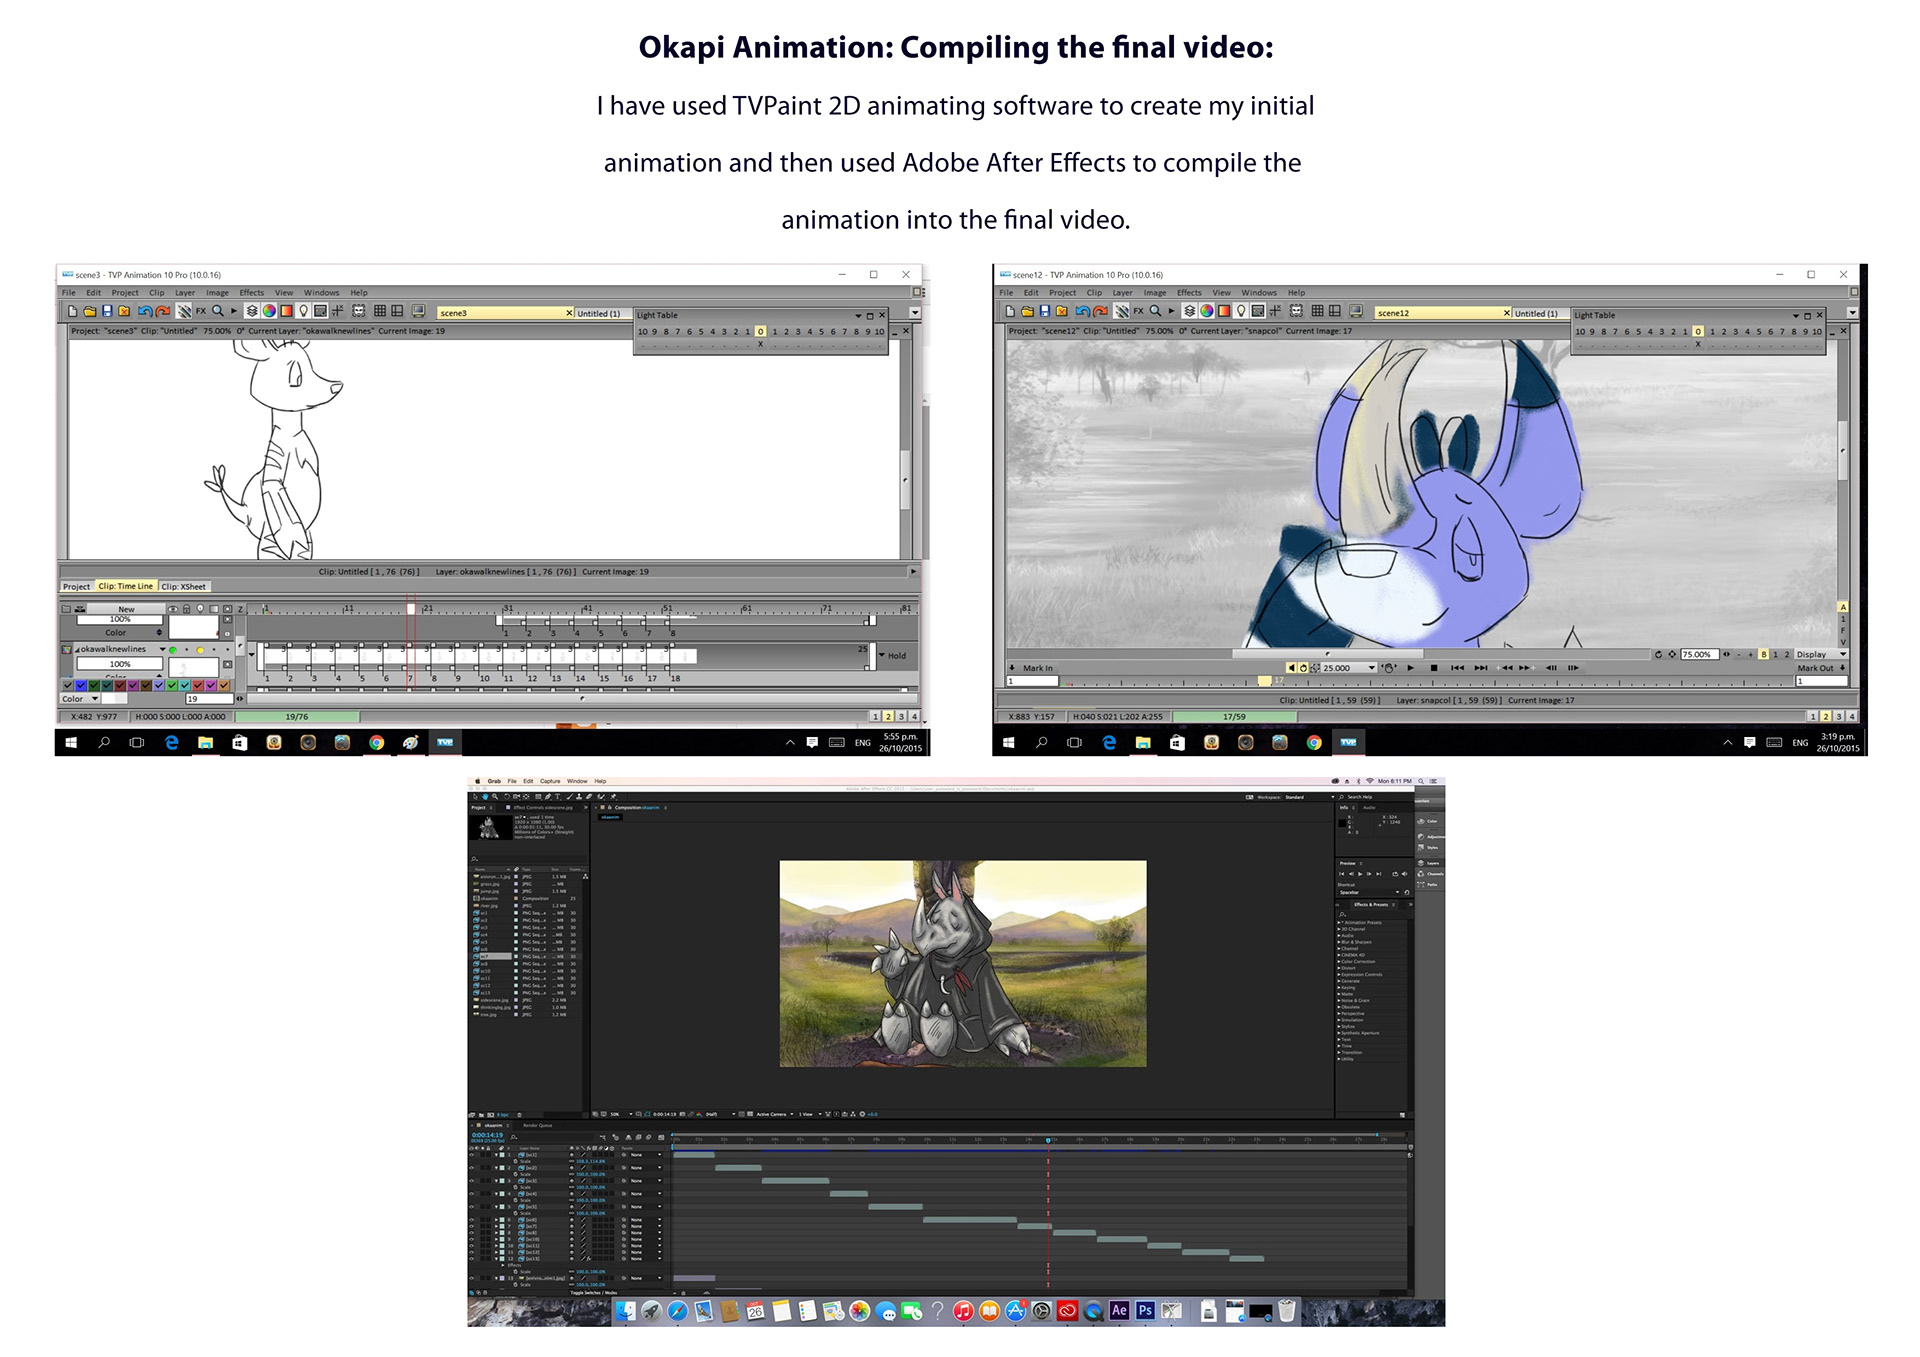Open Render Queue tab in After Effects
The width and height of the screenshot is (1920, 1357).
click(x=538, y=1125)
